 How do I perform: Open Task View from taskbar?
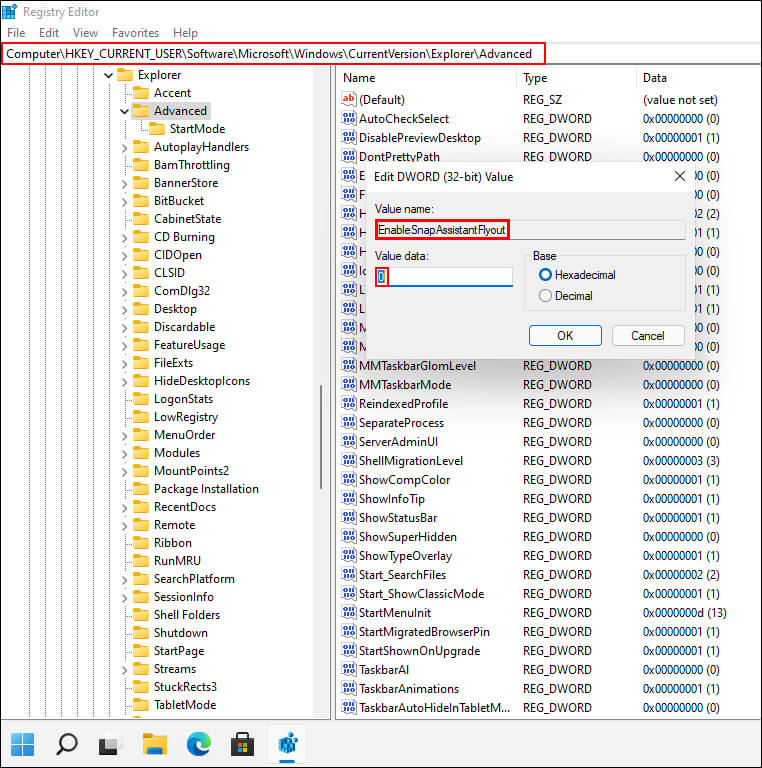(x=110, y=744)
